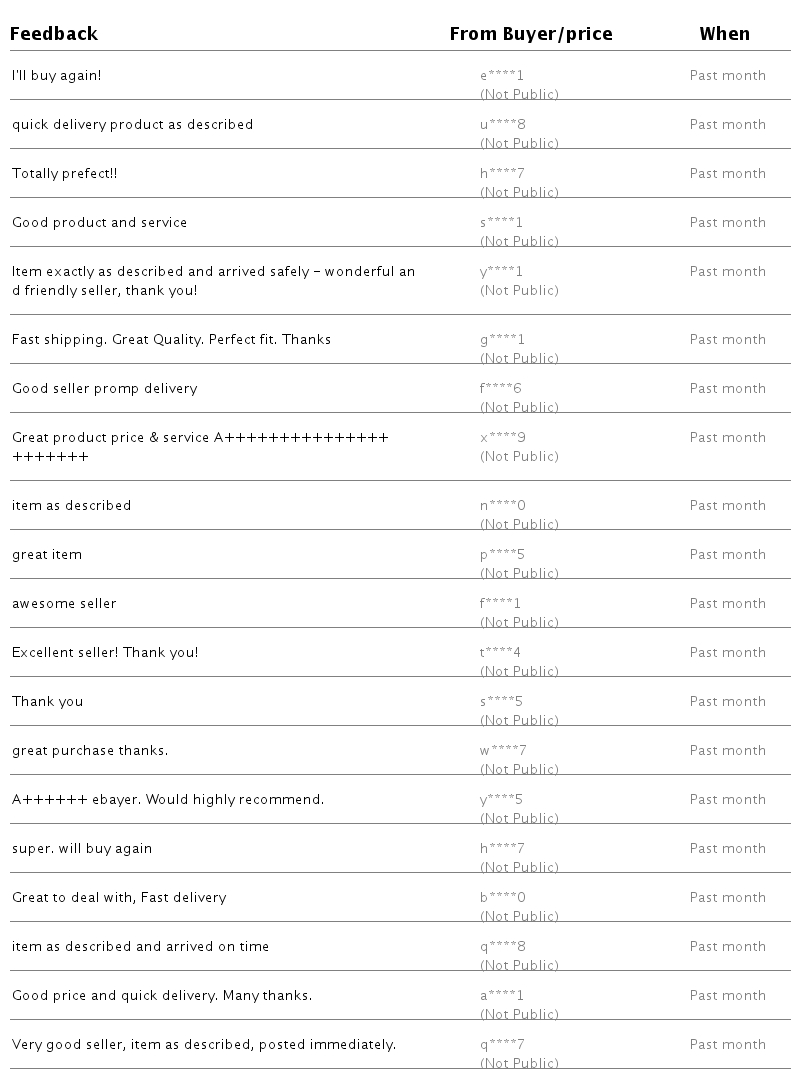This screenshot has width=800, height=1069.
Task: Click the Feedback column header
Action: (x=54, y=34)
